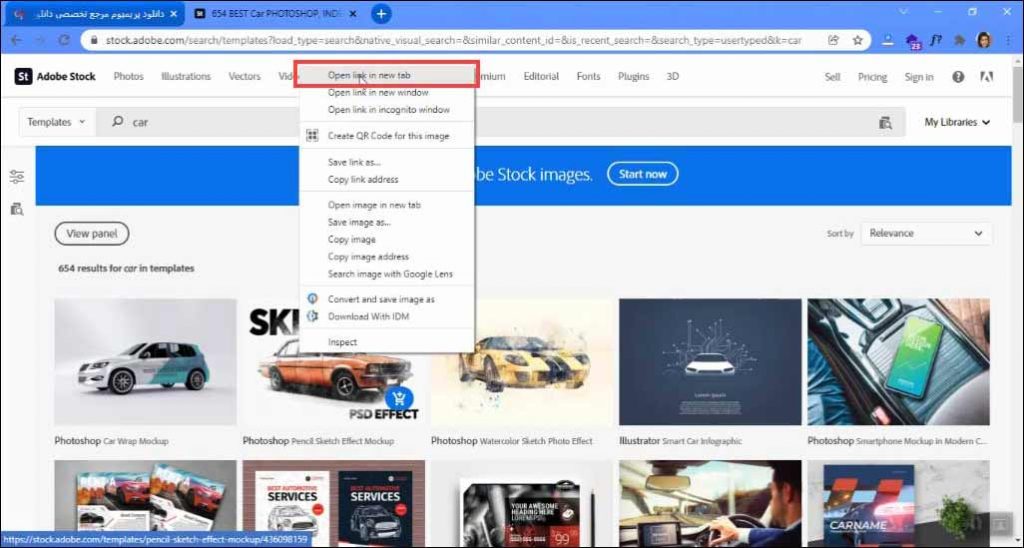Choose Open link in new tab
The height and width of the screenshot is (548, 1024).
click(387, 75)
